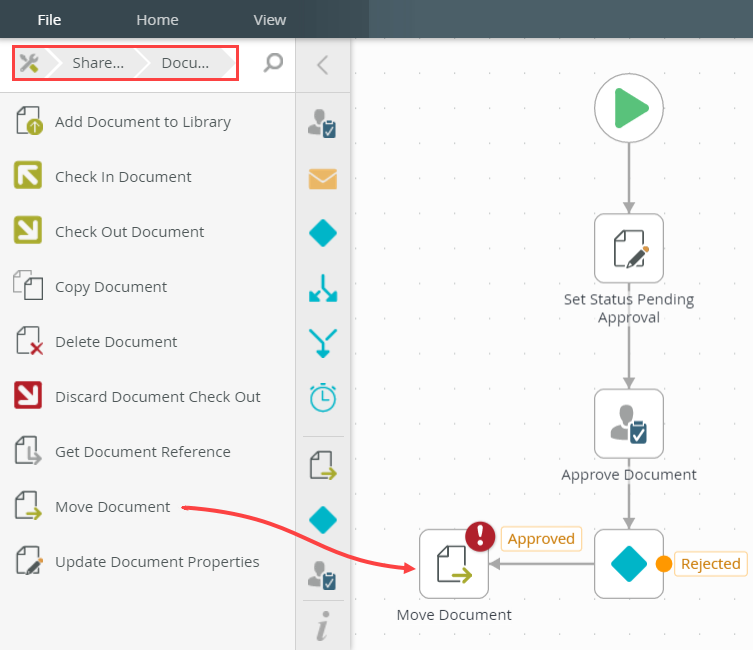Viewport: 753px width, 650px height.
Task: Select the Update Document Properties label
Action: (x=157, y=562)
